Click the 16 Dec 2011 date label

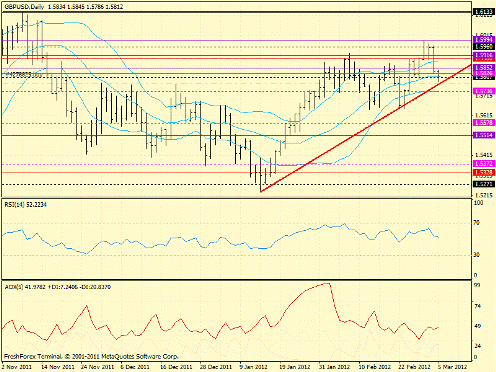176,367
